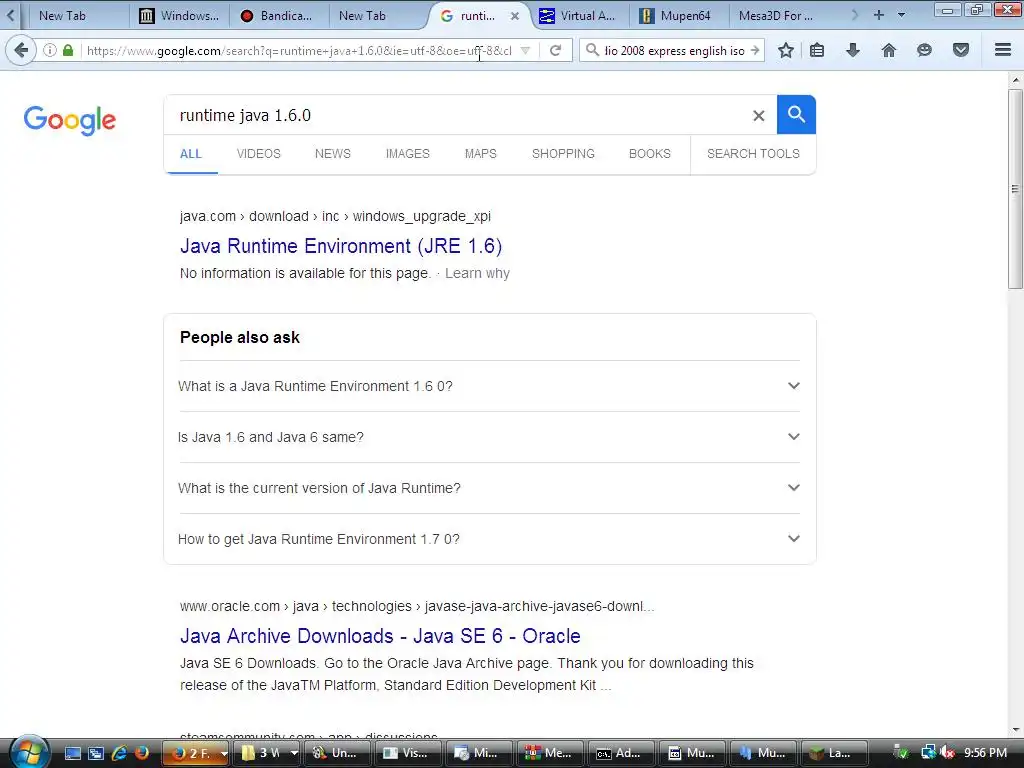The height and width of the screenshot is (768, 1024).
Task: Bookmark this page with star icon
Action: pos(786,50)
